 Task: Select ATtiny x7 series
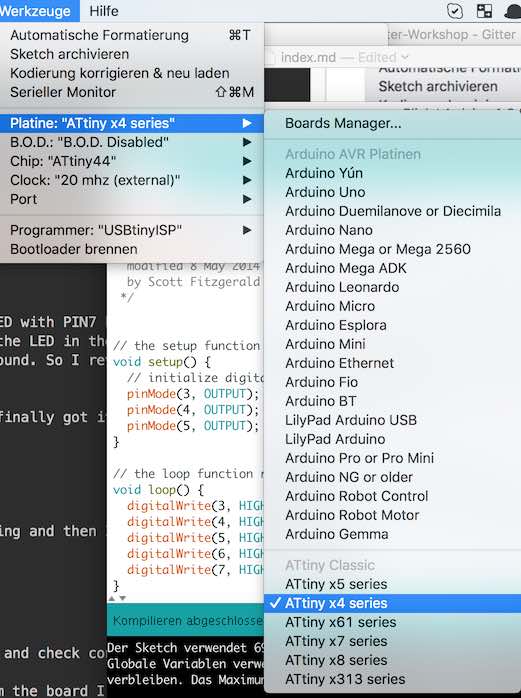[x=392, y=641]
